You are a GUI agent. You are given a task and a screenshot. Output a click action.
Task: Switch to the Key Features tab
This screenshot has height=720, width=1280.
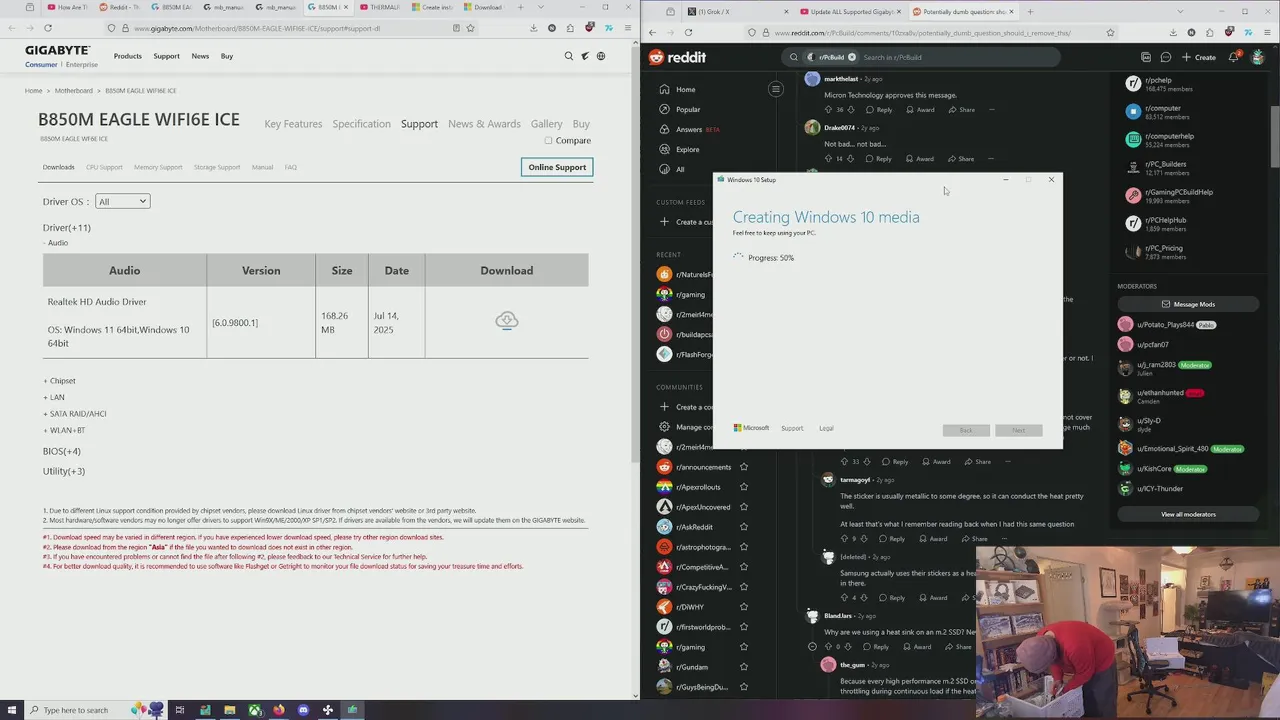(293, 124)
